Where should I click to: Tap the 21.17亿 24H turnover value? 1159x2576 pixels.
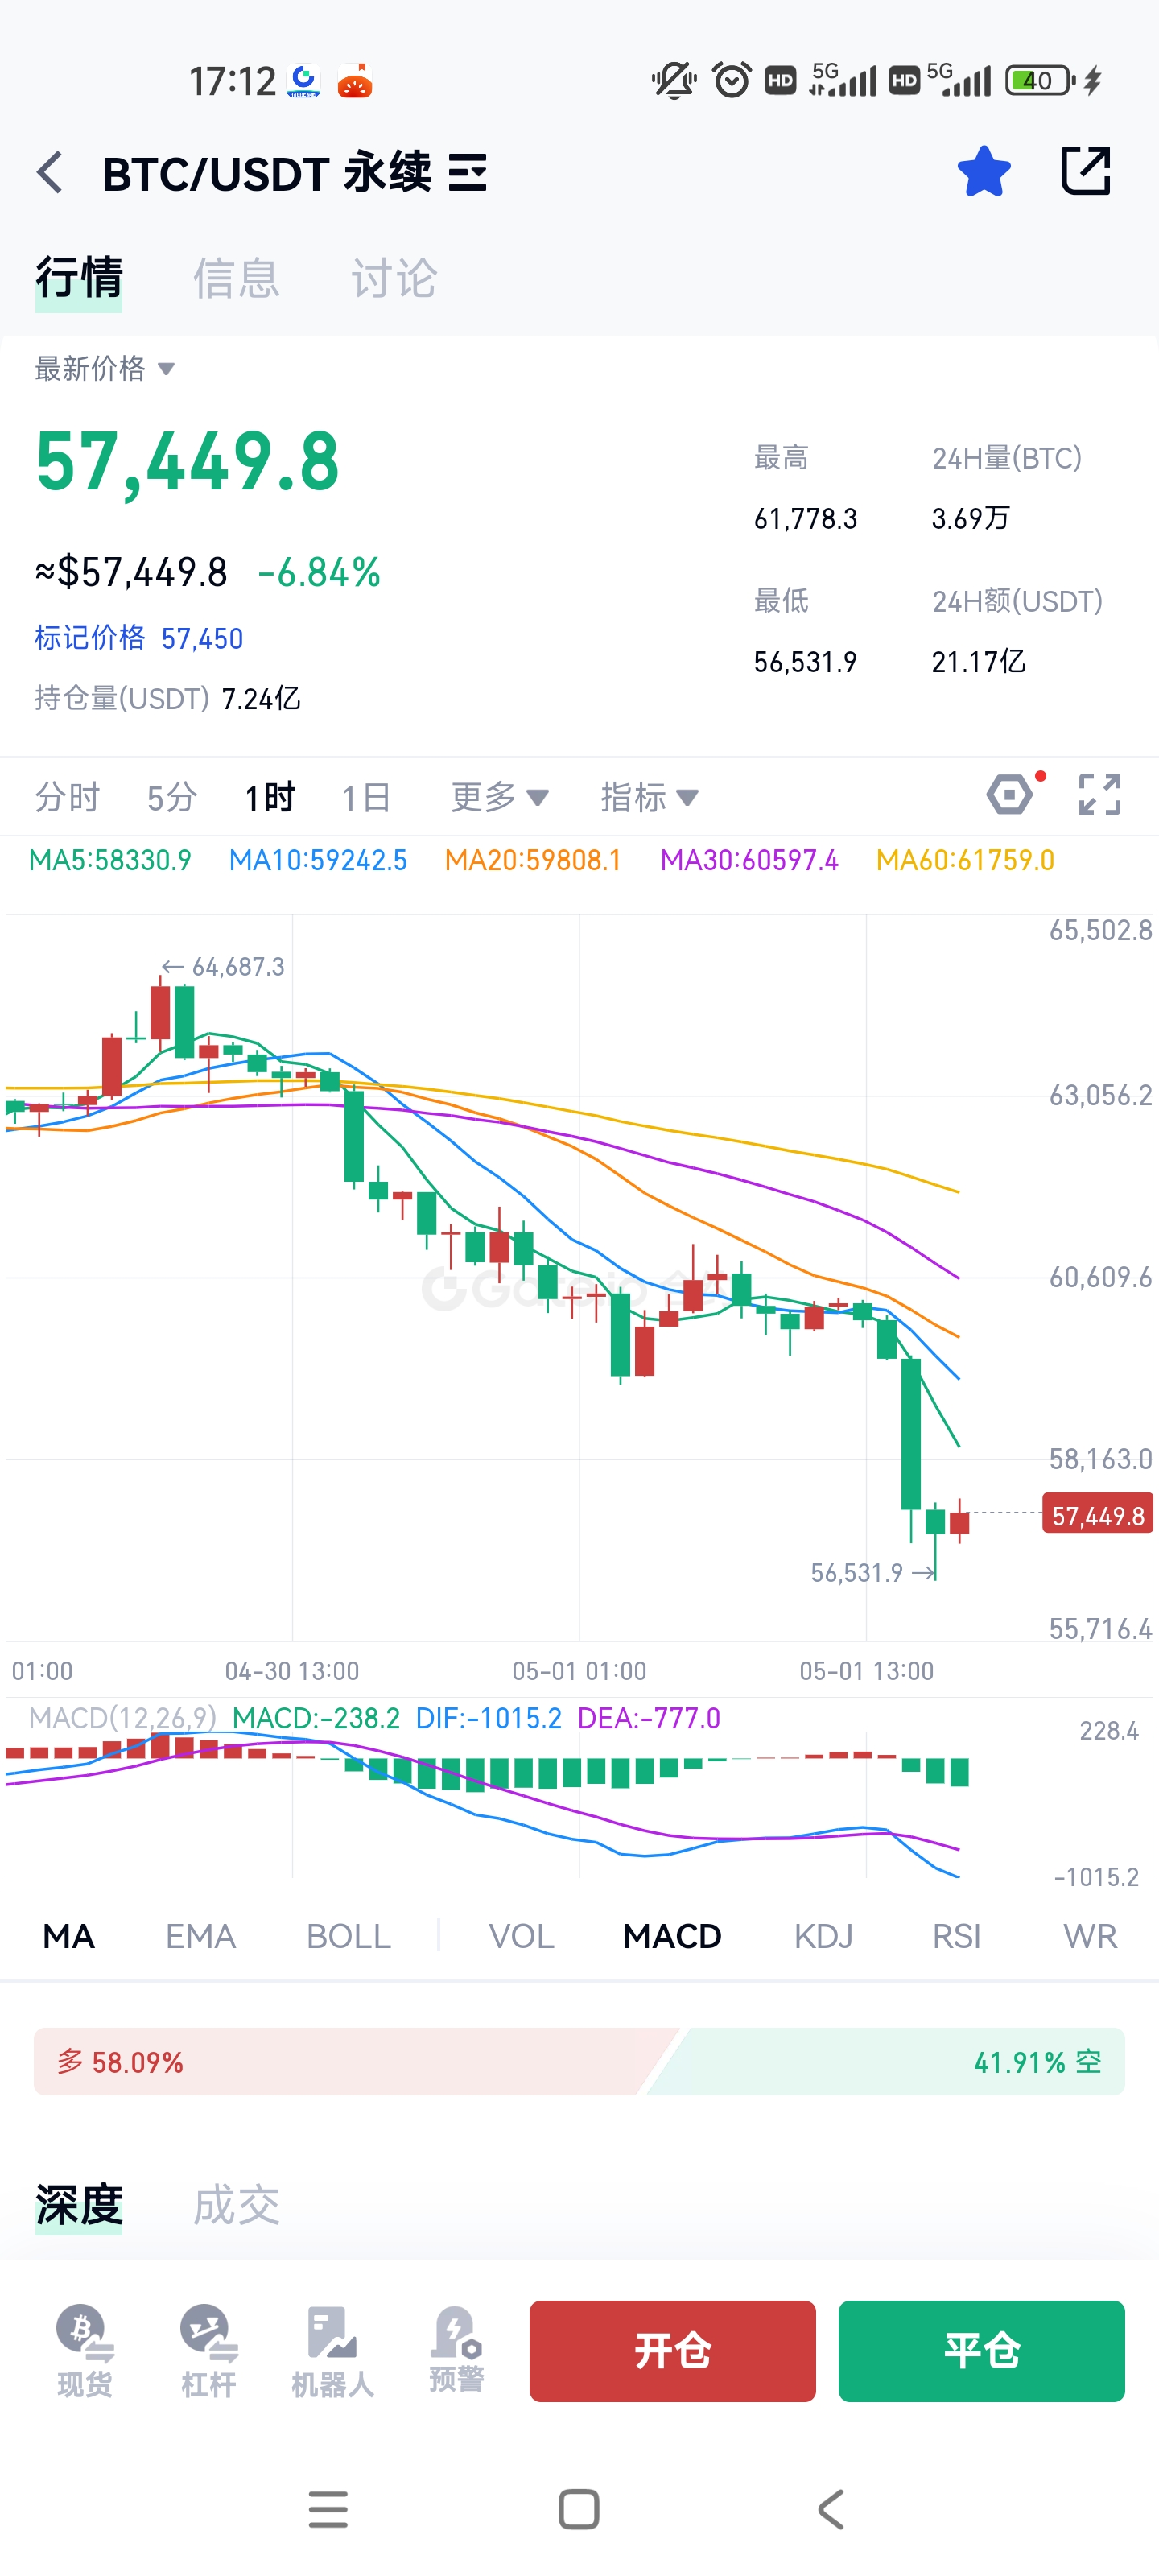(978, 661)
